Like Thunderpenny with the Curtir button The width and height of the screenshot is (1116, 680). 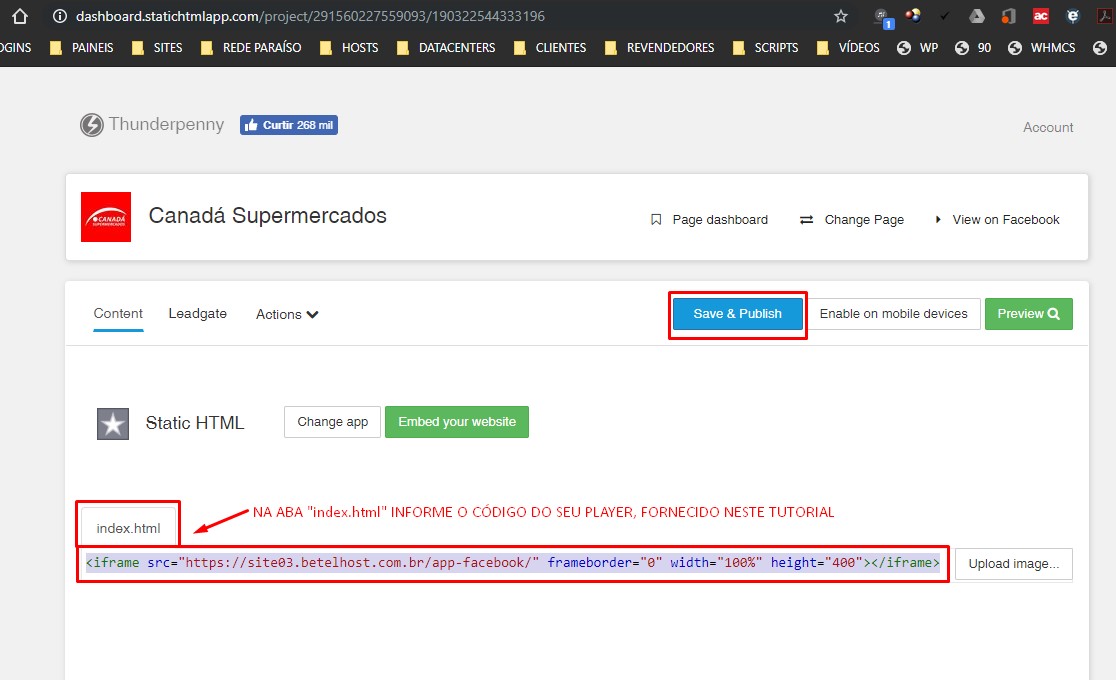pos(288,125)
